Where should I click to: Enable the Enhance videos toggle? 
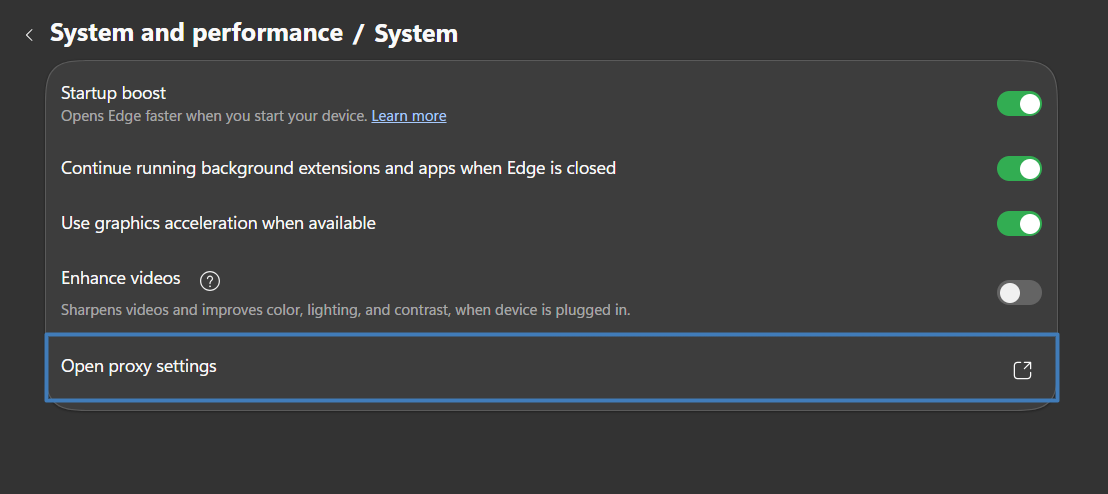pyautogui.click(x=1019, y=293)
